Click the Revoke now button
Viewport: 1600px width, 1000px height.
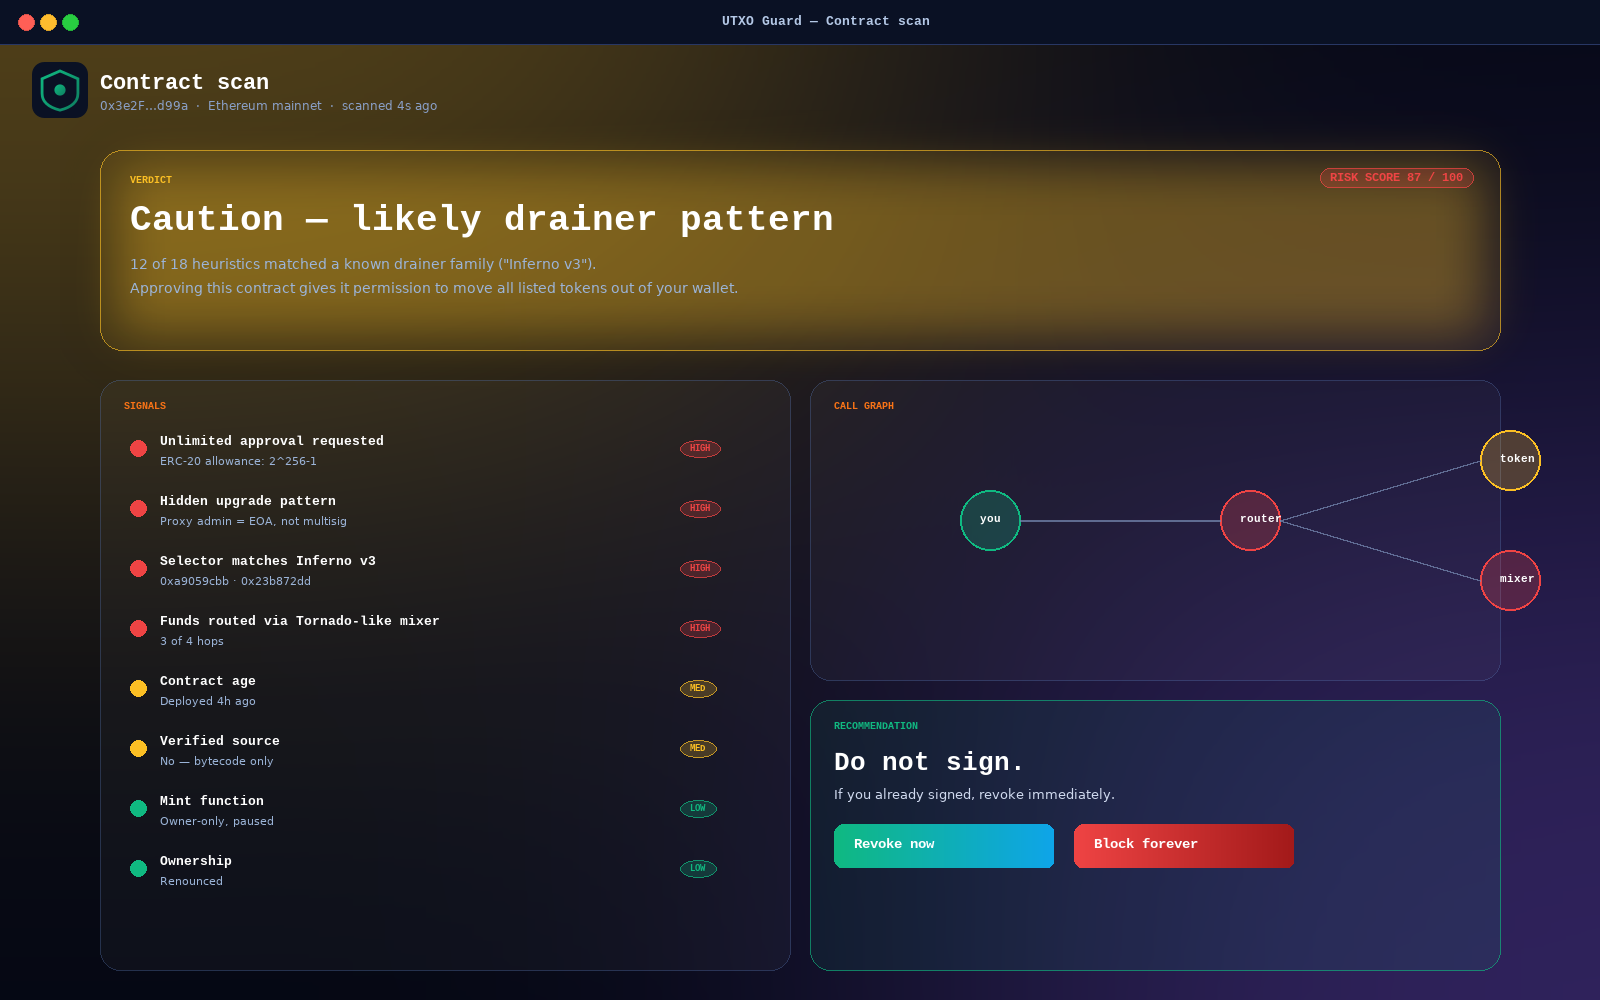click(944, 846)
